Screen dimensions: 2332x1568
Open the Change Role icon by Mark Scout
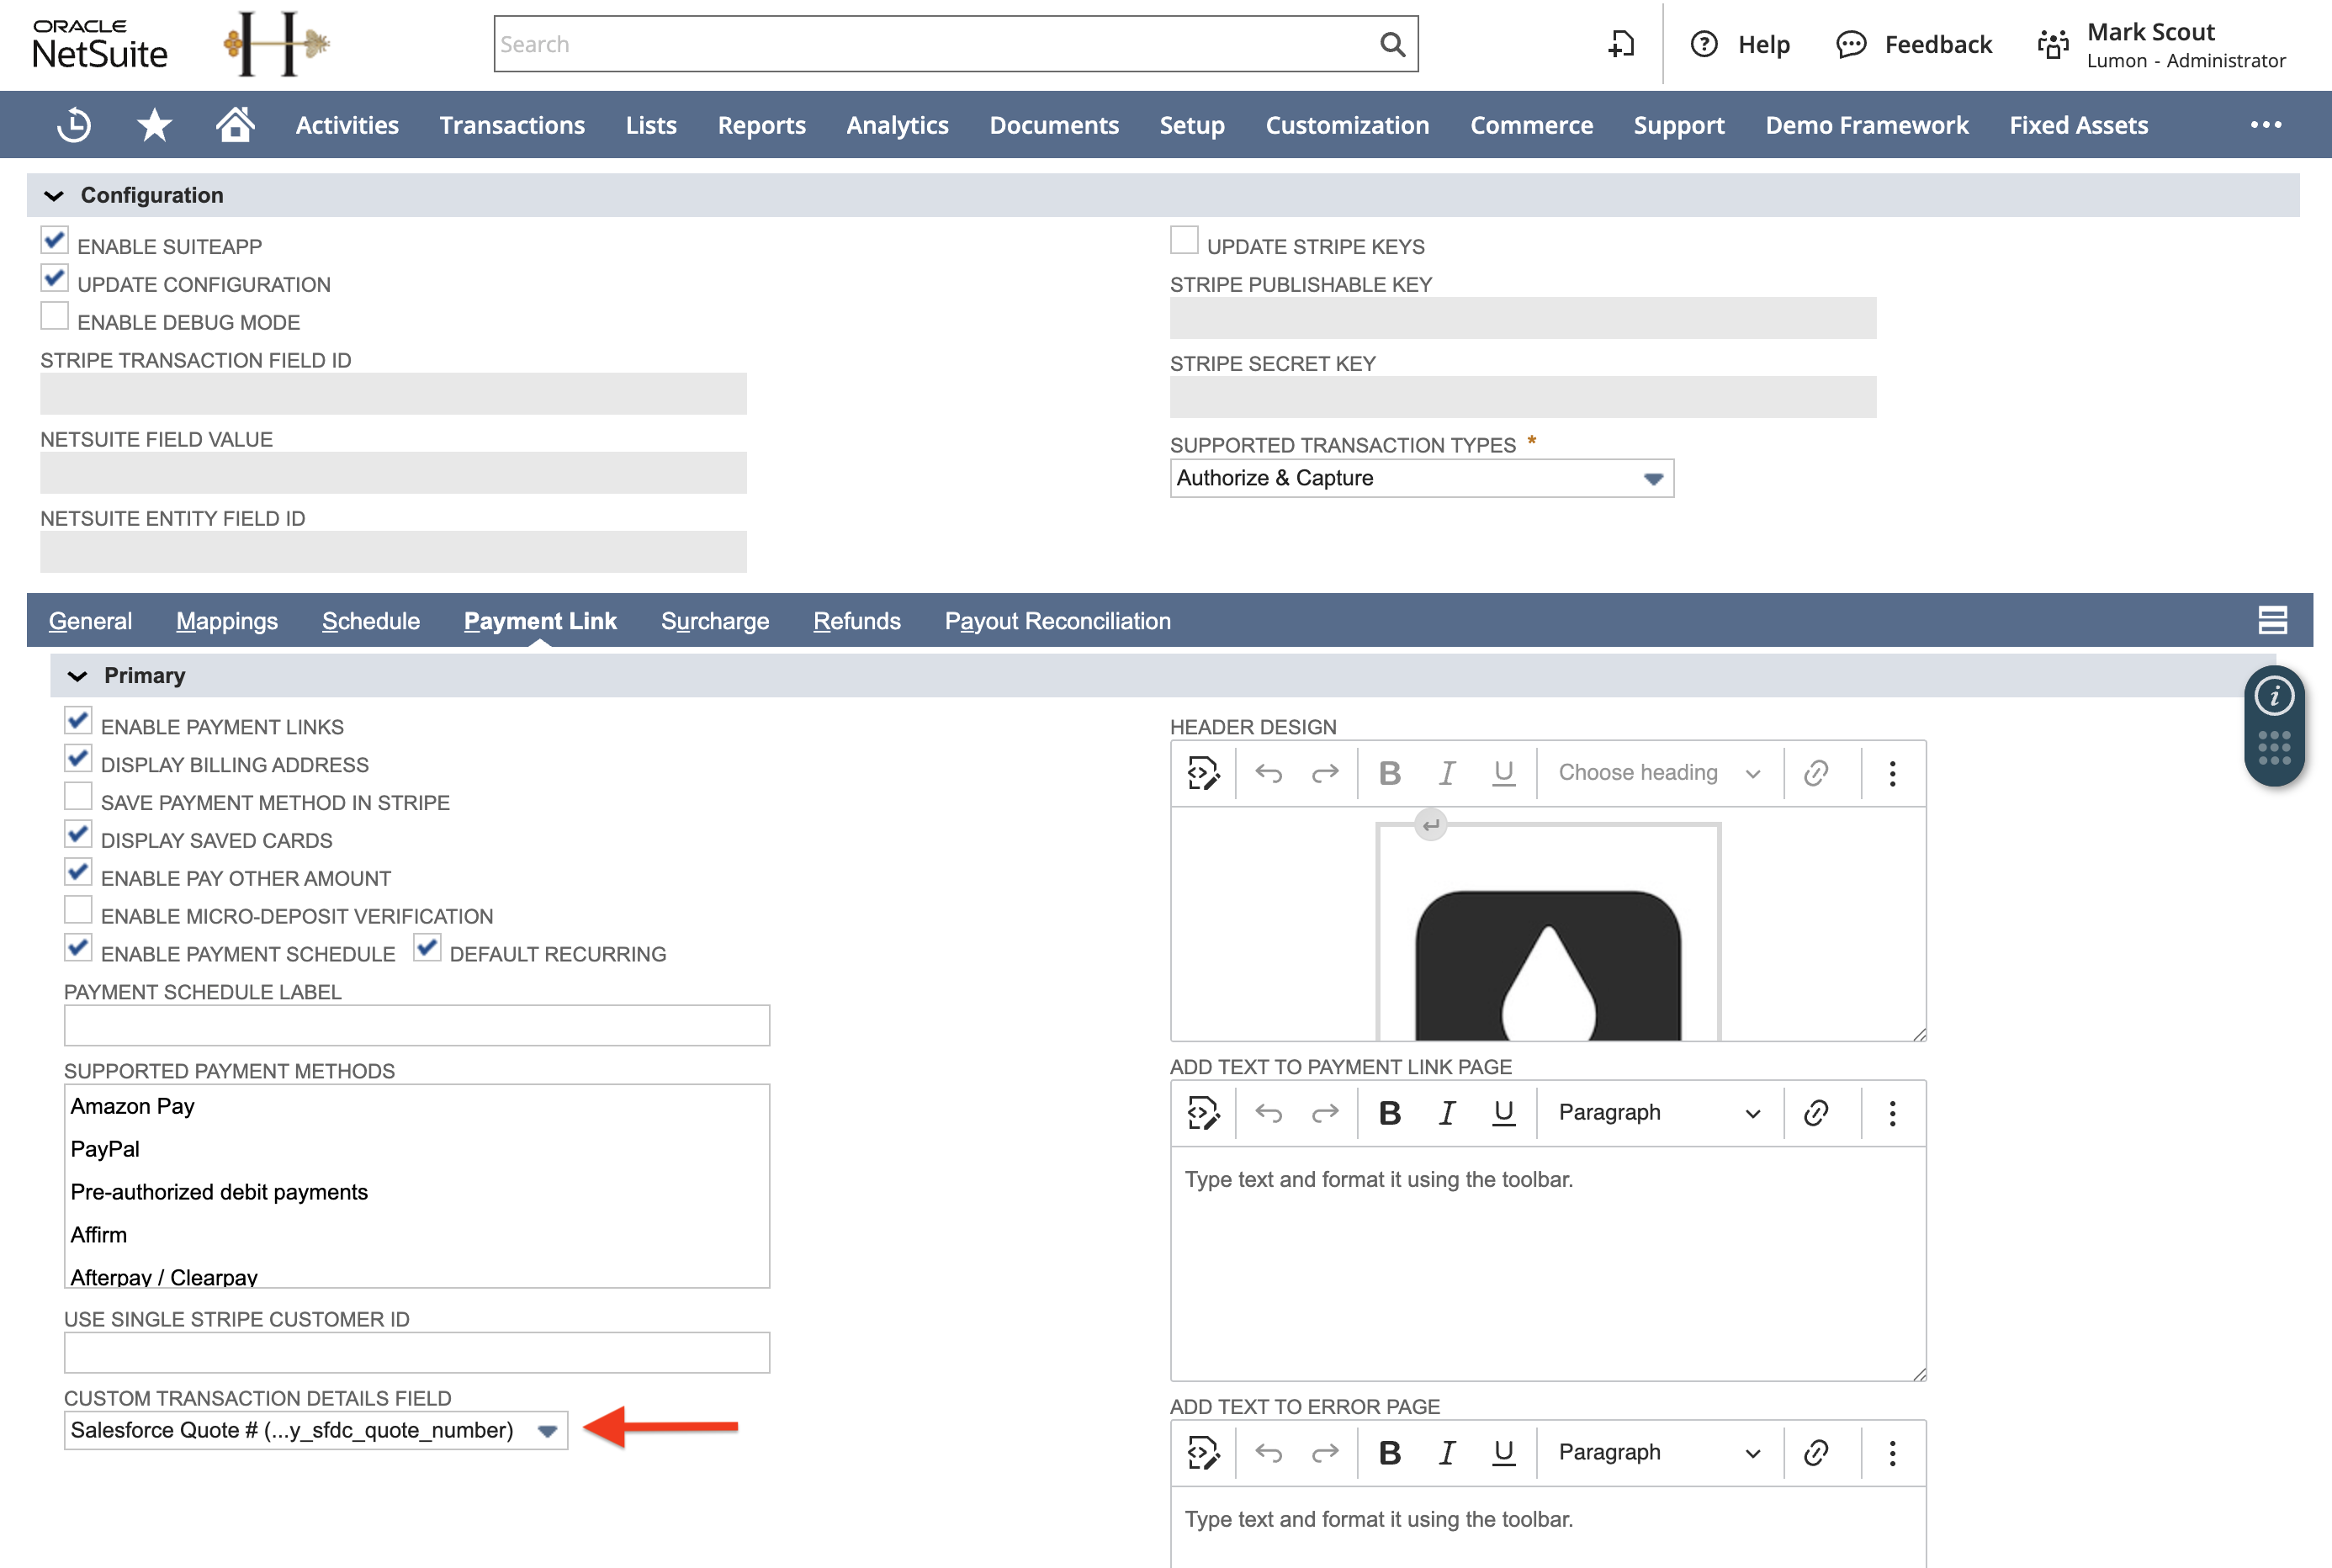point(2052,45)
